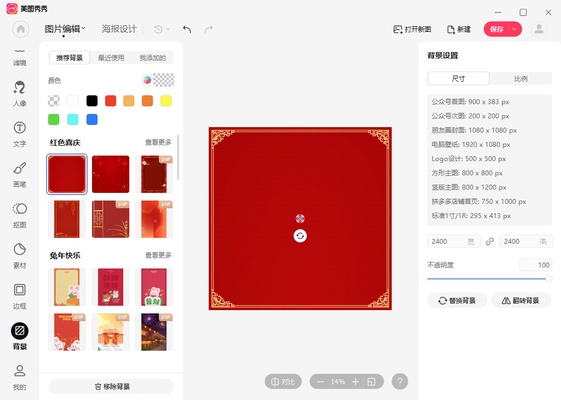Switch to the 最近使用 tab
The height and width of the screenshot is (400, 561).
(x=111, y=58)
